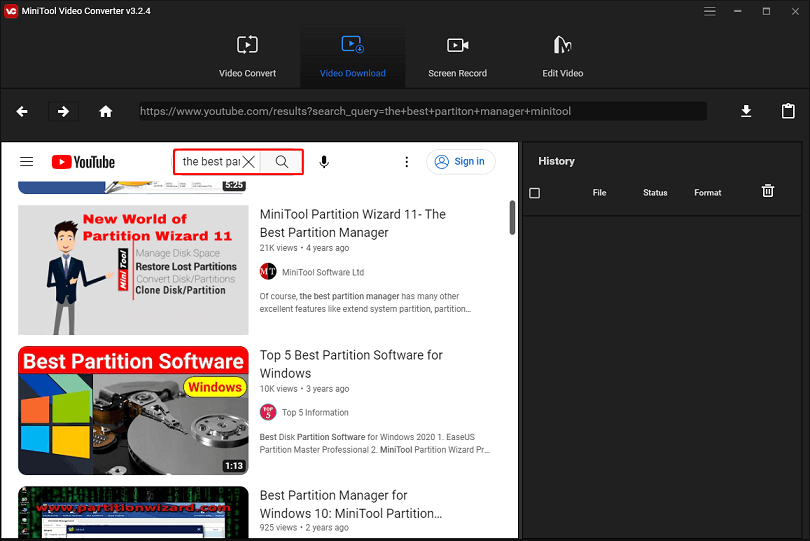Viewport: 810px width, 541px height.
Task: Minimize the MiniTool Video Converter window
Action: (x=738, y=11)
